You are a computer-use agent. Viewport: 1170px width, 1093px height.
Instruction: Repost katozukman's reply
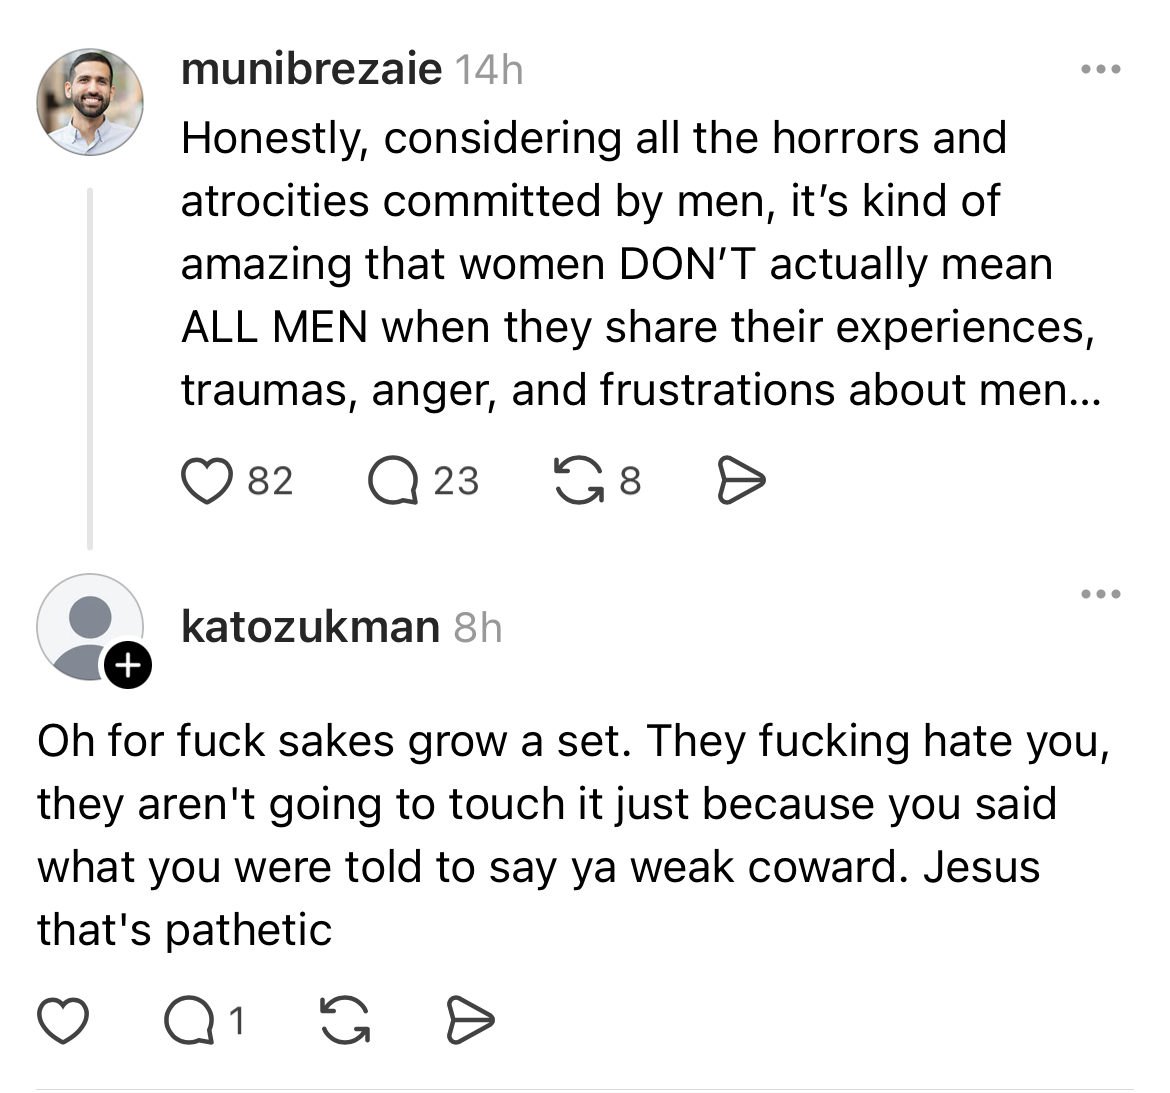click(x=343, y=1020)
